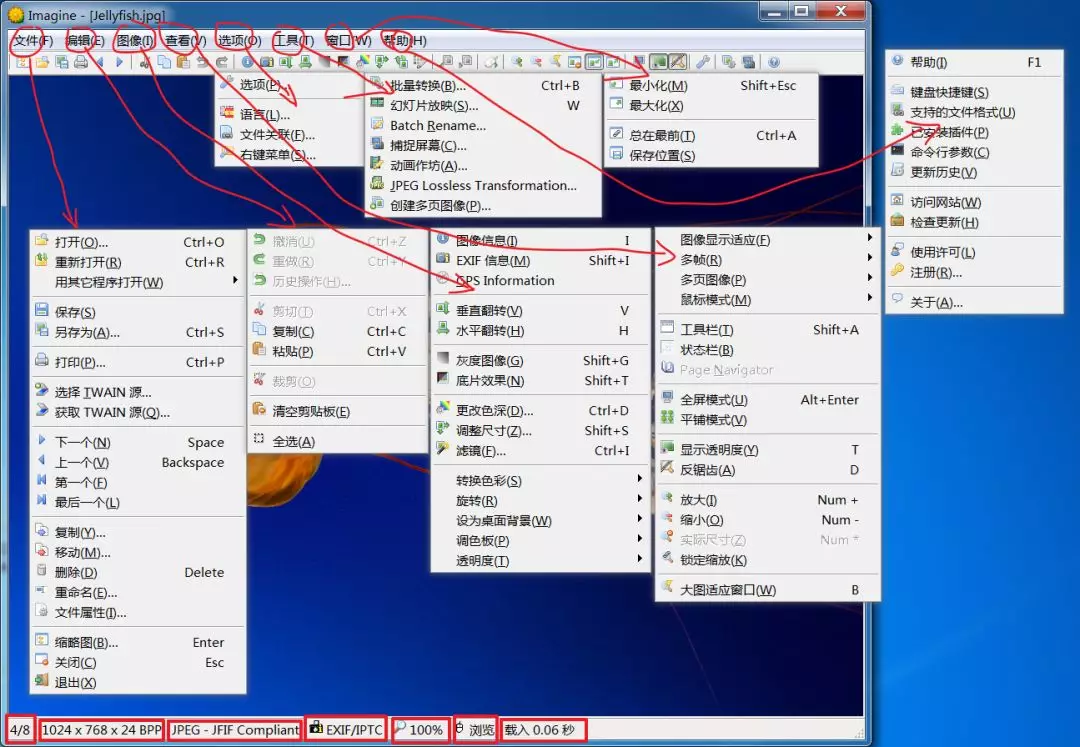
Task: Expand 鼠标模式(M) submenu
Action: [767, 299]
